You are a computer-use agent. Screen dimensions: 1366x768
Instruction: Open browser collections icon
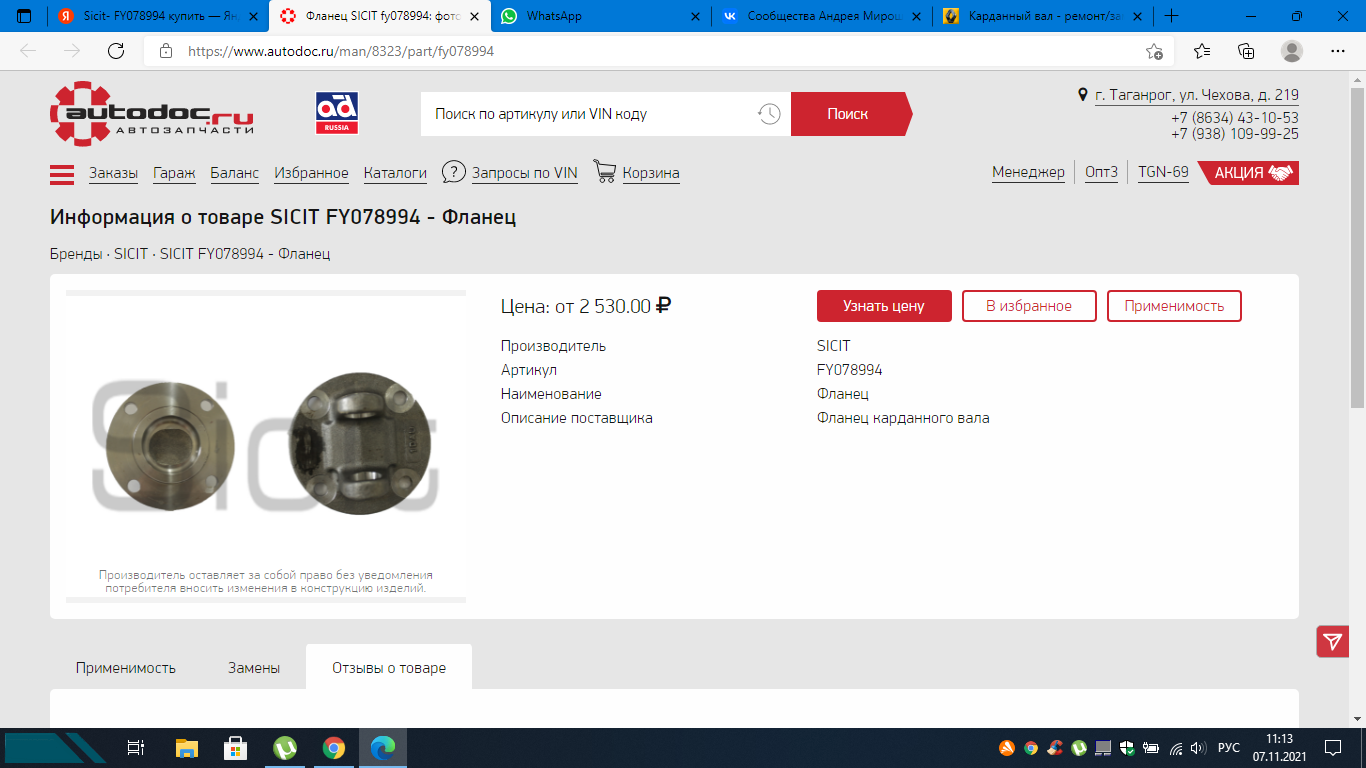click(1246, 51)
